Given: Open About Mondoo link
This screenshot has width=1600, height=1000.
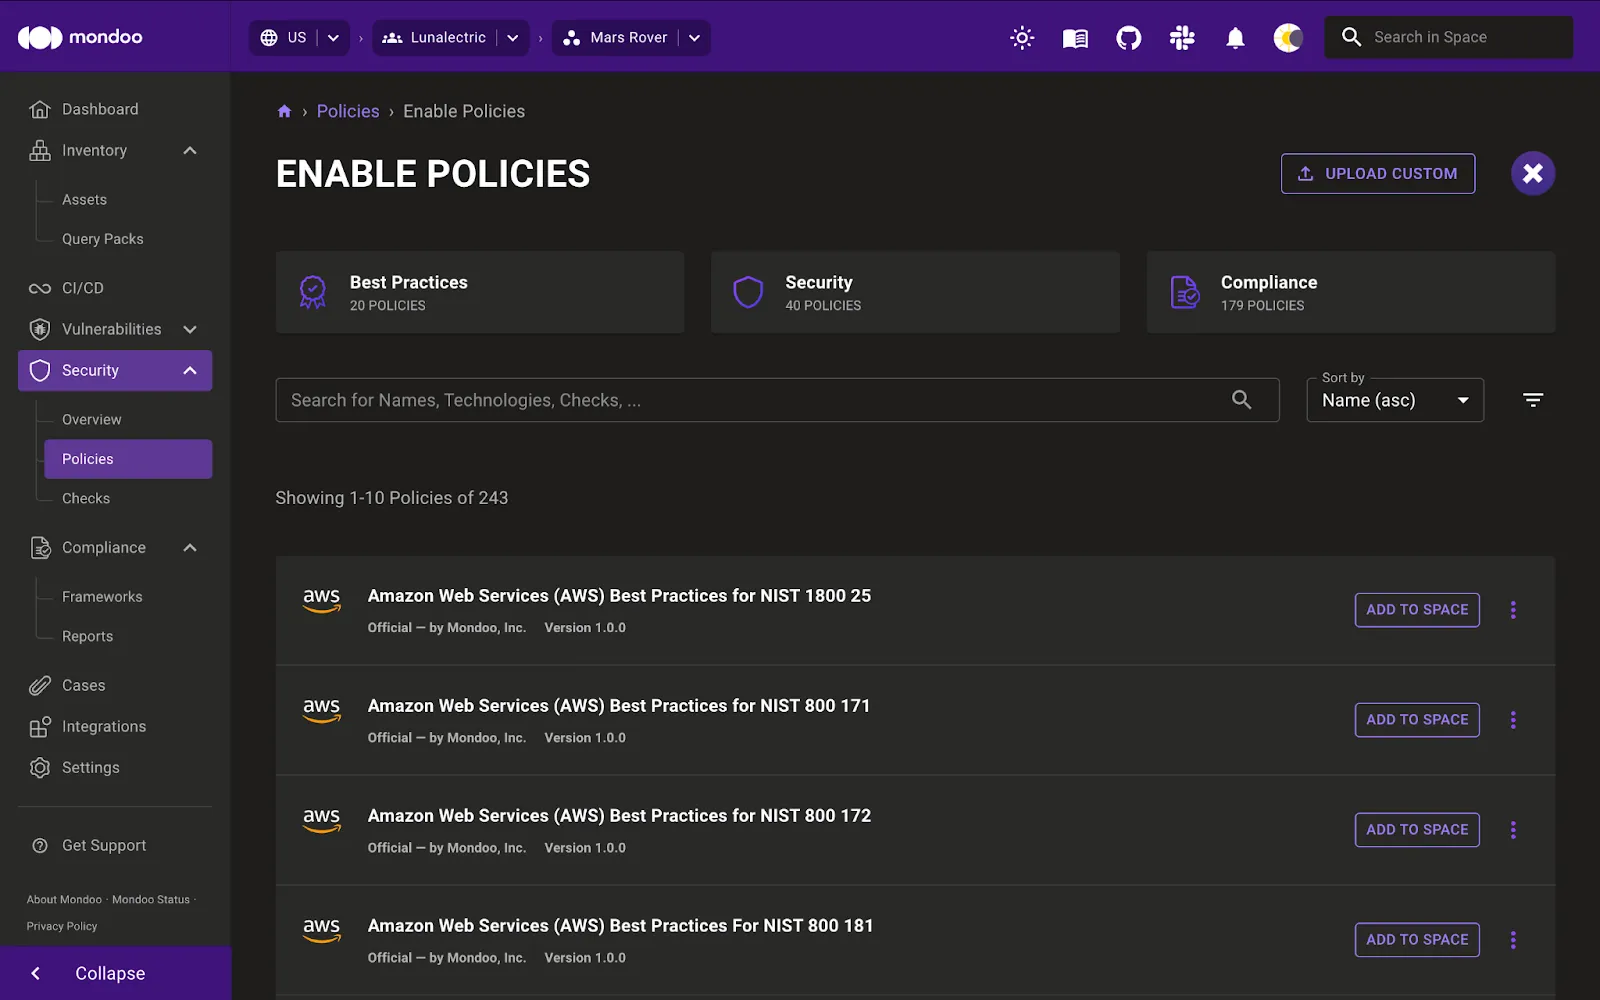Looking at the screenshot, I should tap(64, 900).
